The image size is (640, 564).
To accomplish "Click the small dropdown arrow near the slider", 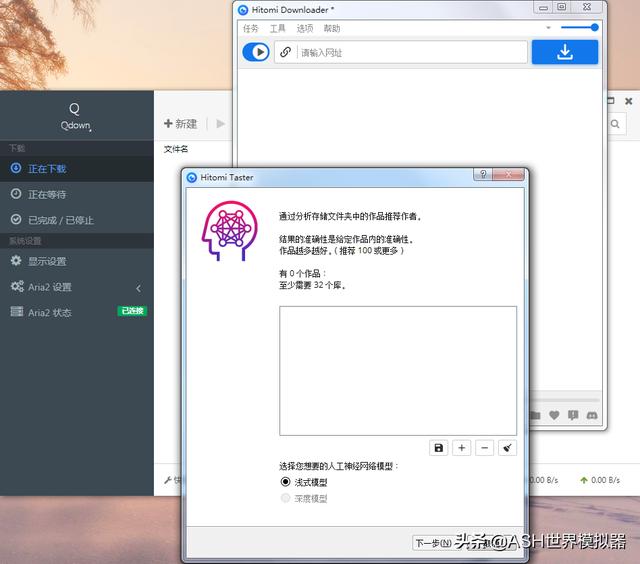I will point(549,28).
